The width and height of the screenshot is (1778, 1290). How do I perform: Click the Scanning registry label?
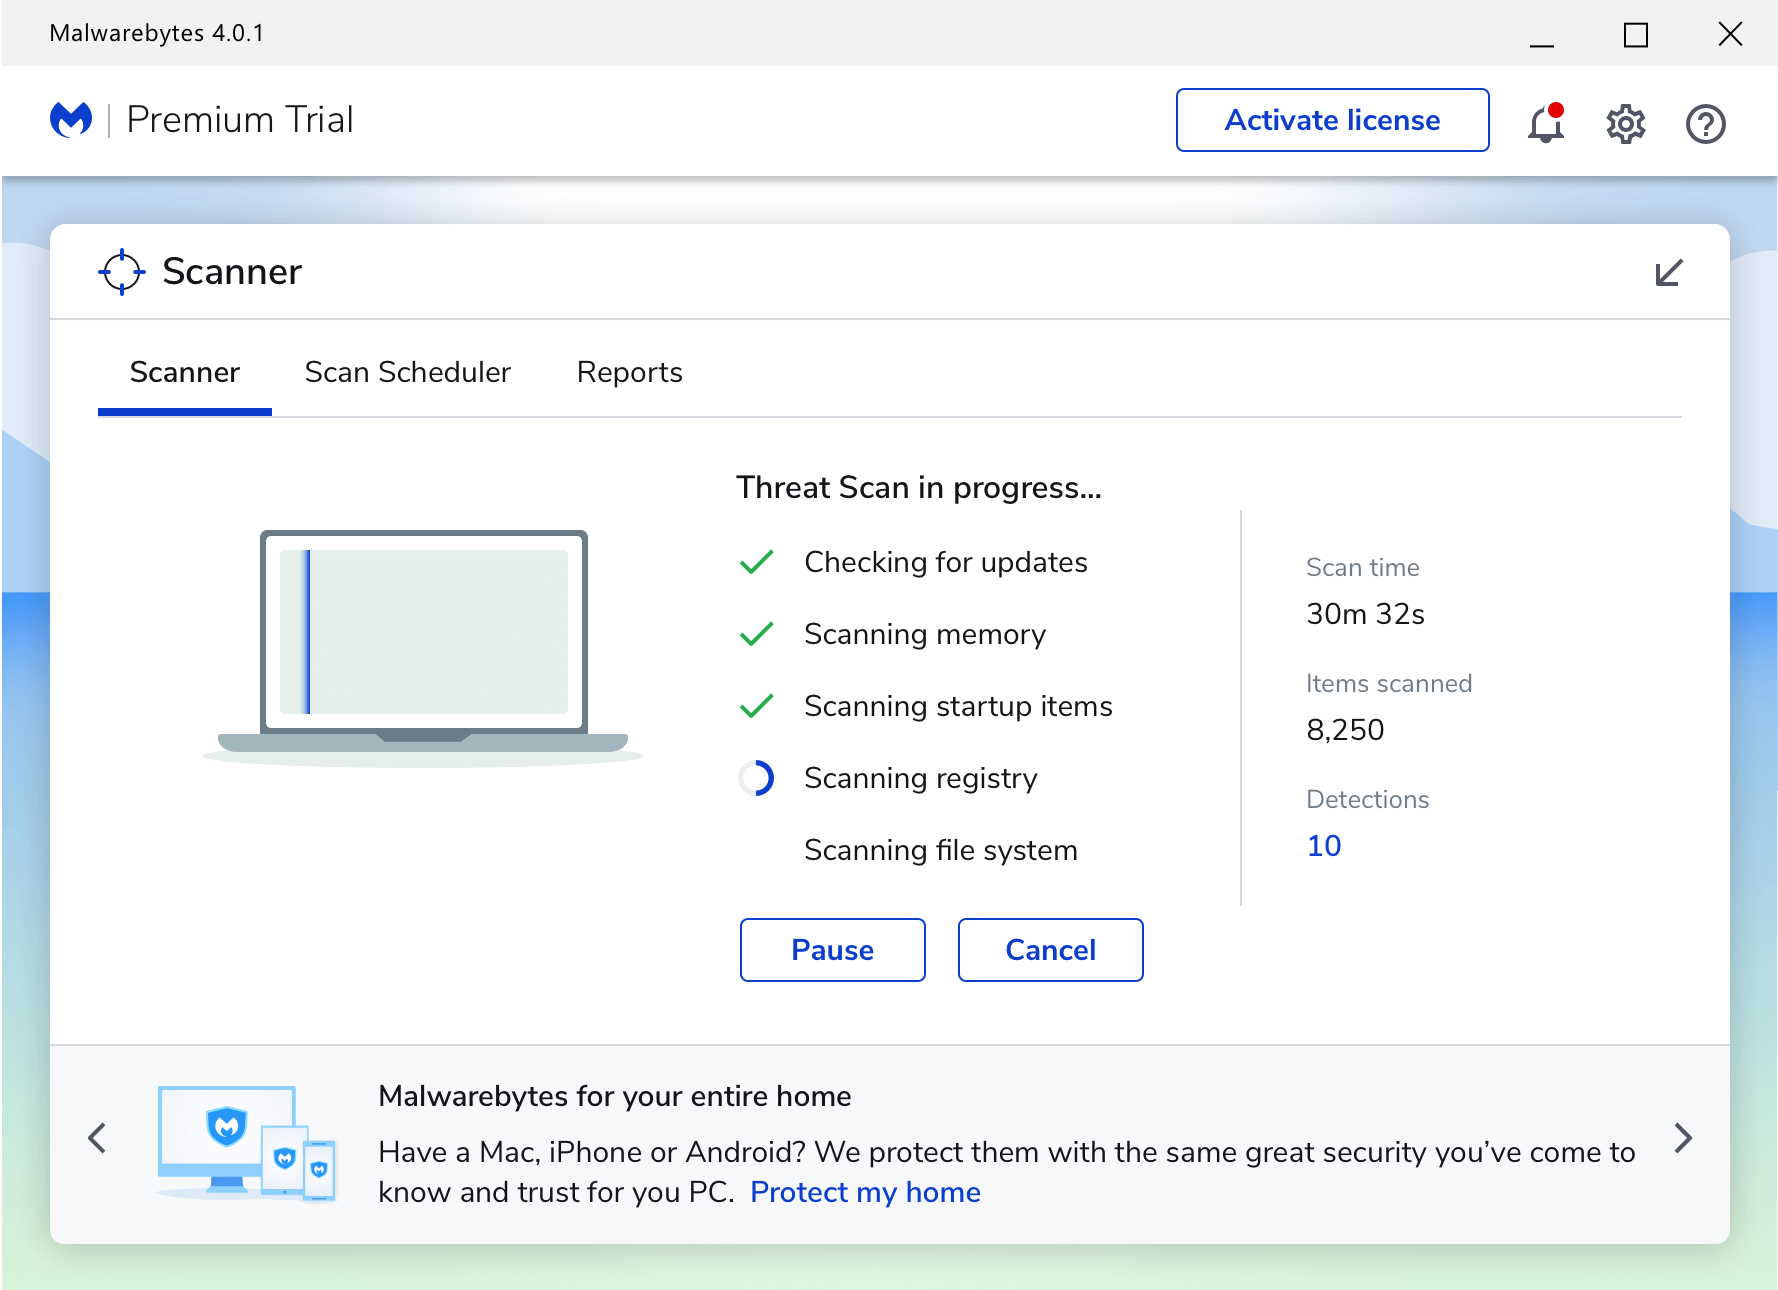(921, 778)
